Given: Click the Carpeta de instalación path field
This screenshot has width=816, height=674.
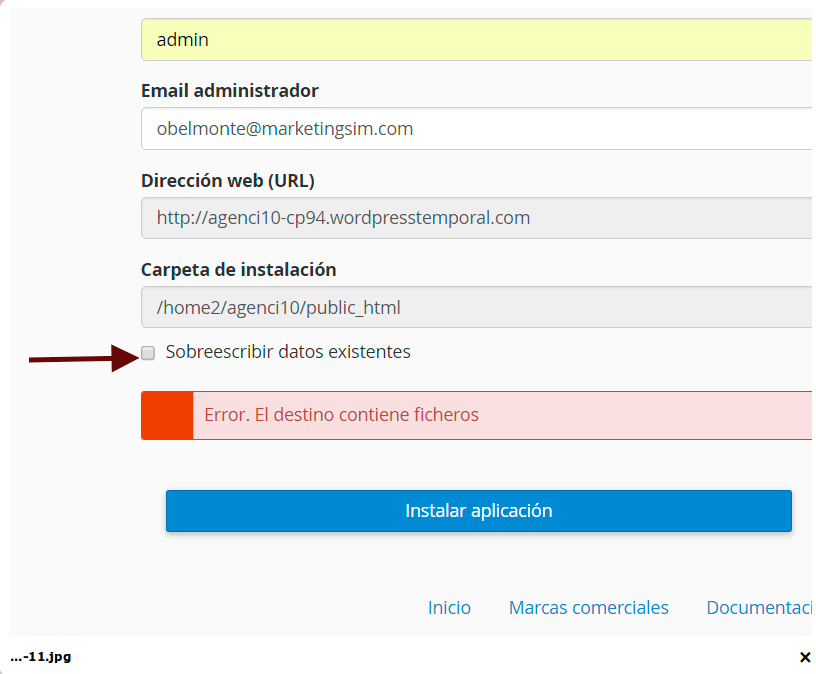Looking at the screenshot, I should [477, 307].
